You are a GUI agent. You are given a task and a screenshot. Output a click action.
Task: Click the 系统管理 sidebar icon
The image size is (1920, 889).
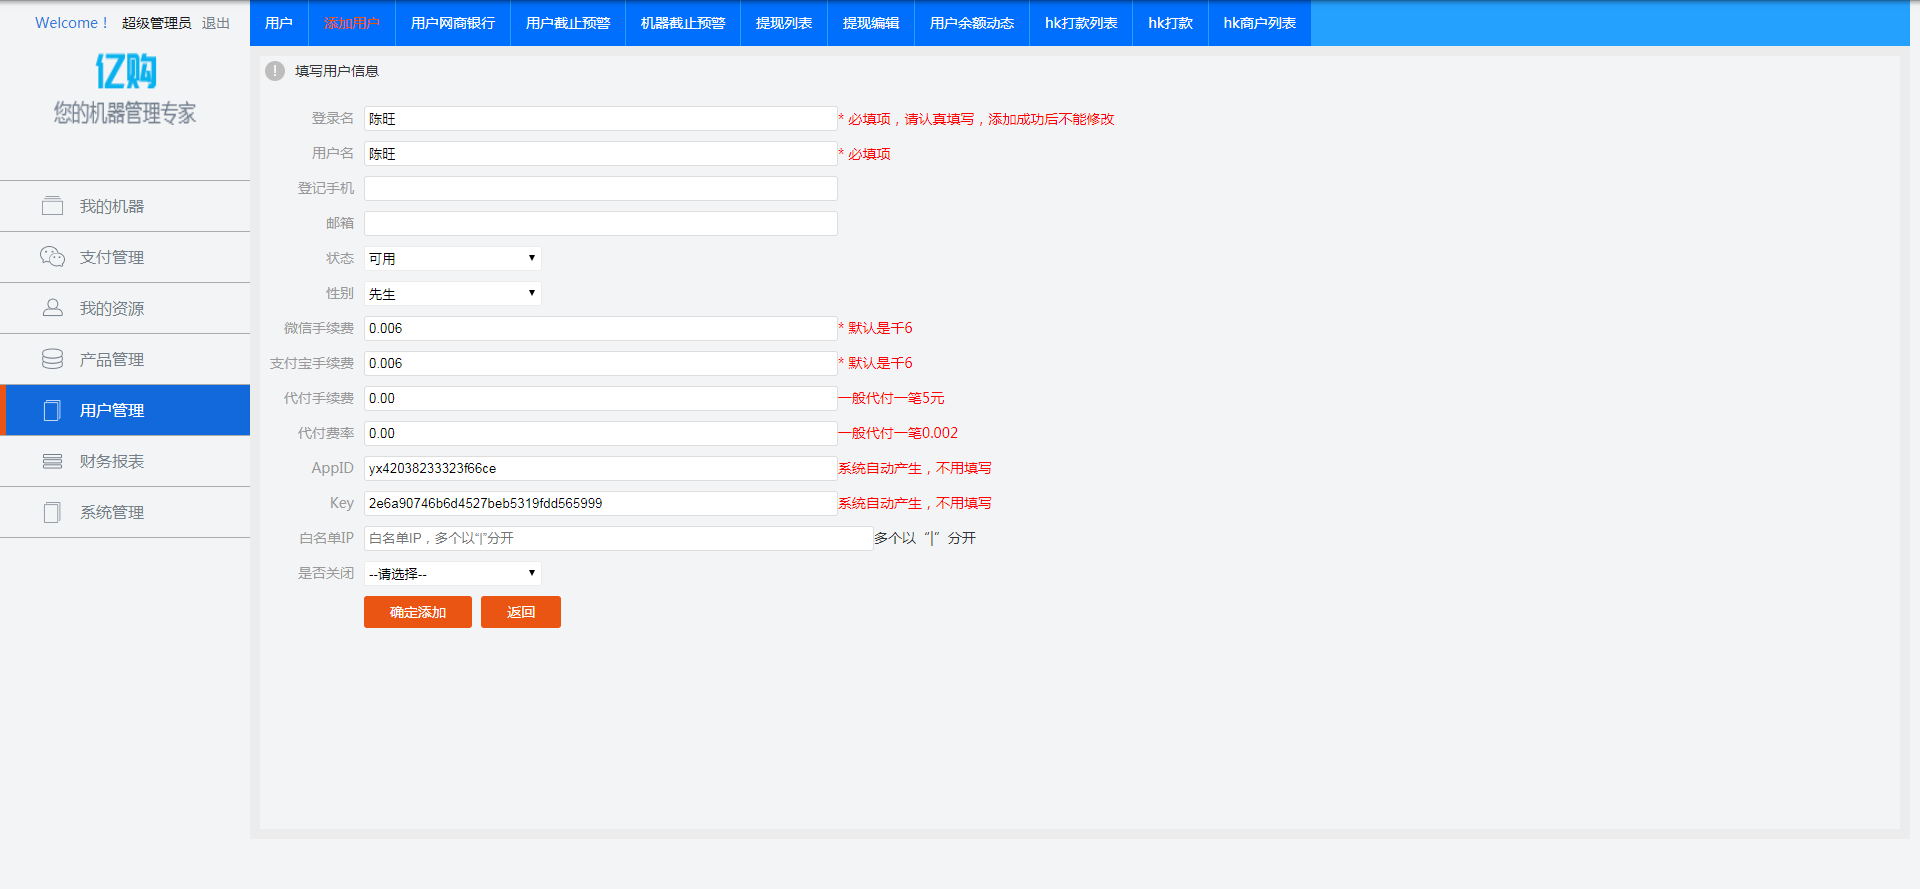52,512
